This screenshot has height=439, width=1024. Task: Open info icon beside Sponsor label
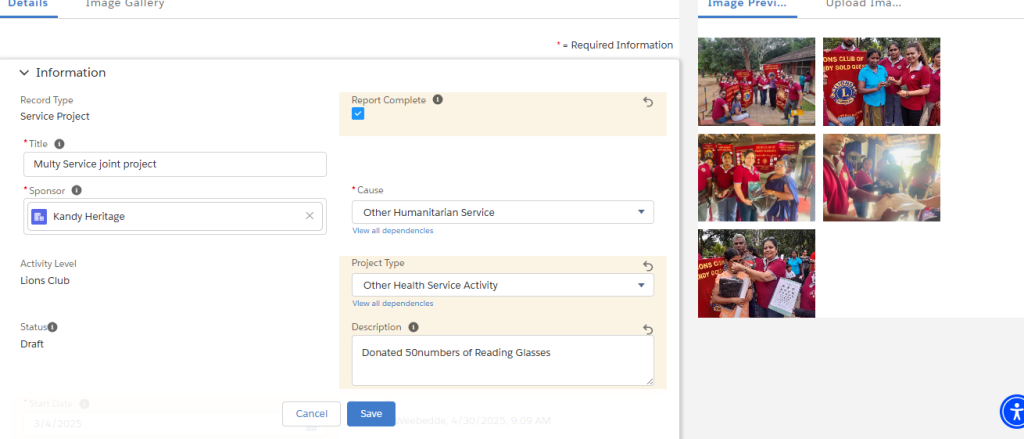[76, 190]
